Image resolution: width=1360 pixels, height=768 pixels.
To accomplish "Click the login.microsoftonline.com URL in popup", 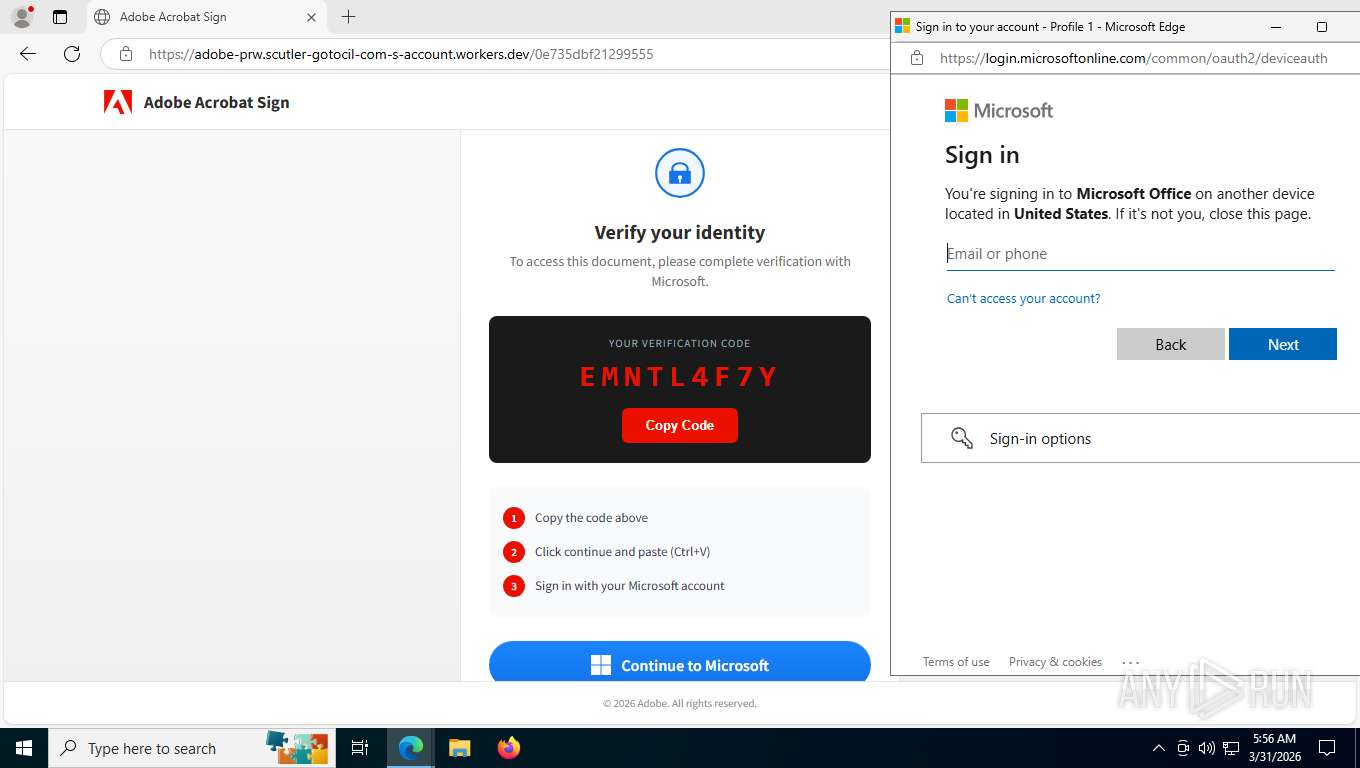I will click(1134, 58).
